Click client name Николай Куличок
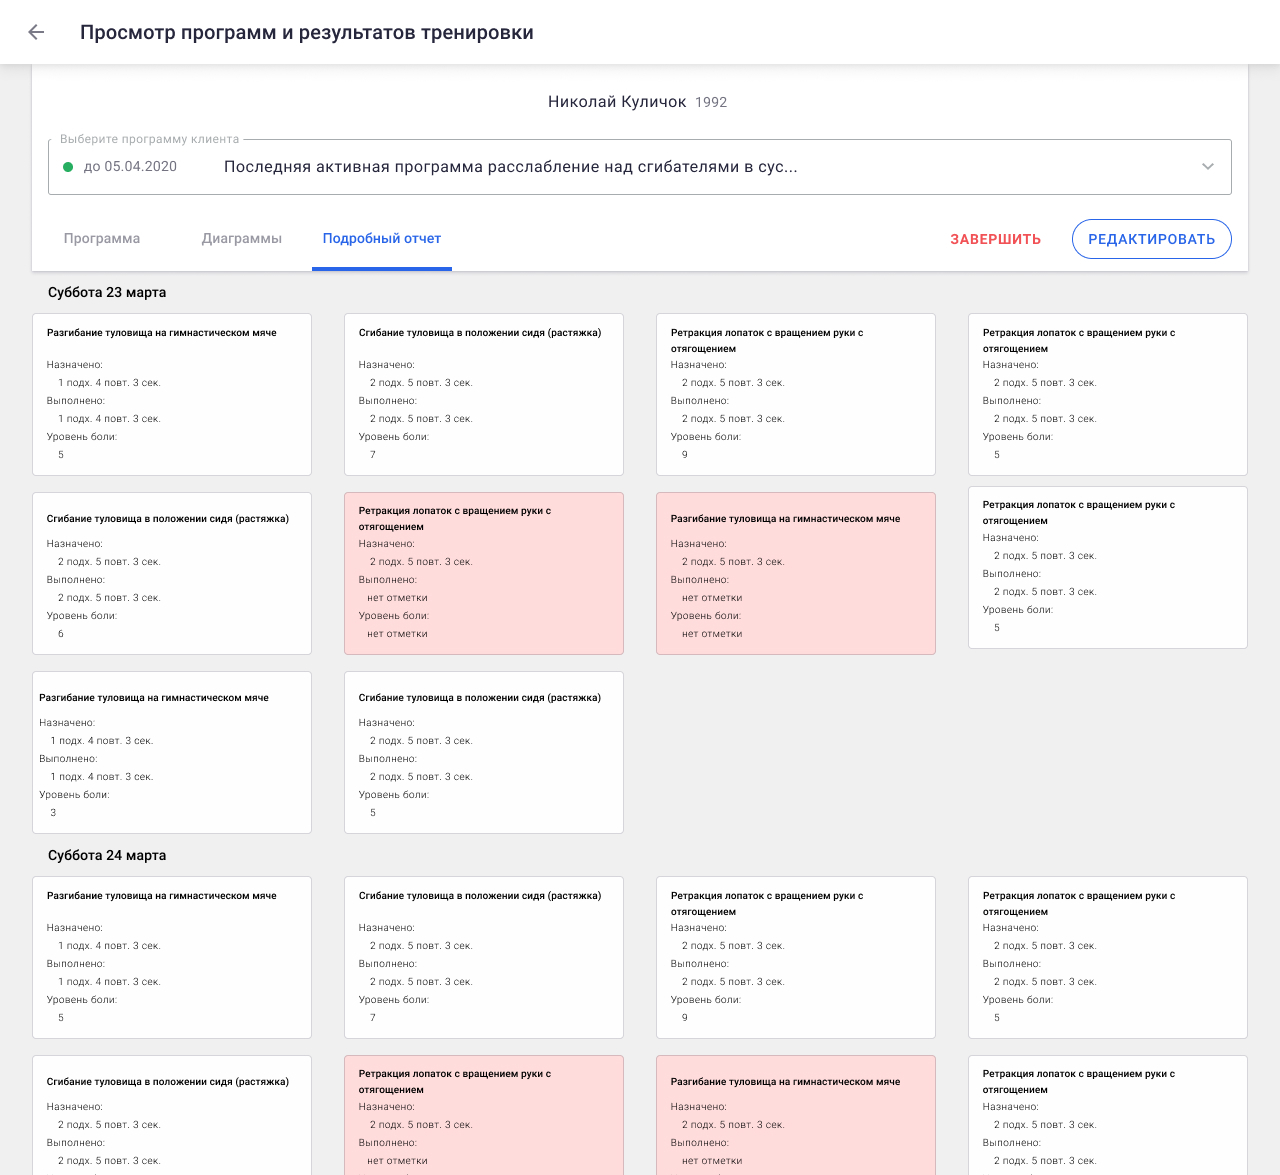Viewport: 1280px width, 1175px height. [x=617, y=102]
